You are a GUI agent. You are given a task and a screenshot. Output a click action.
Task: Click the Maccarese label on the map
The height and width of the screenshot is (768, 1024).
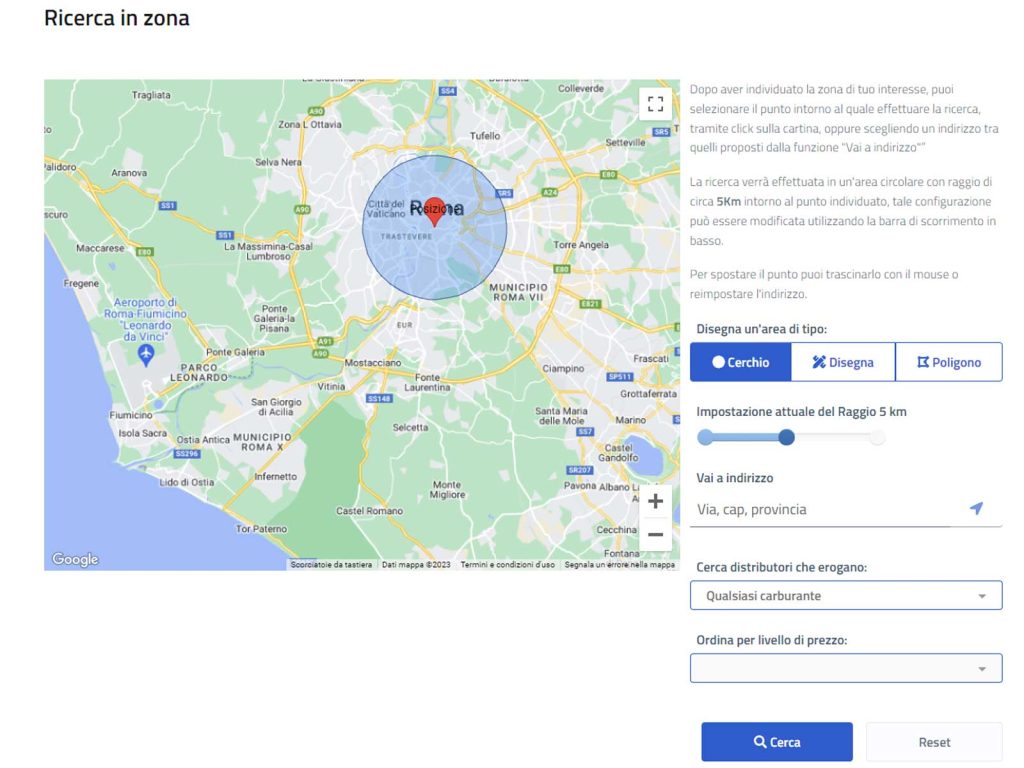tap(100, 248)
